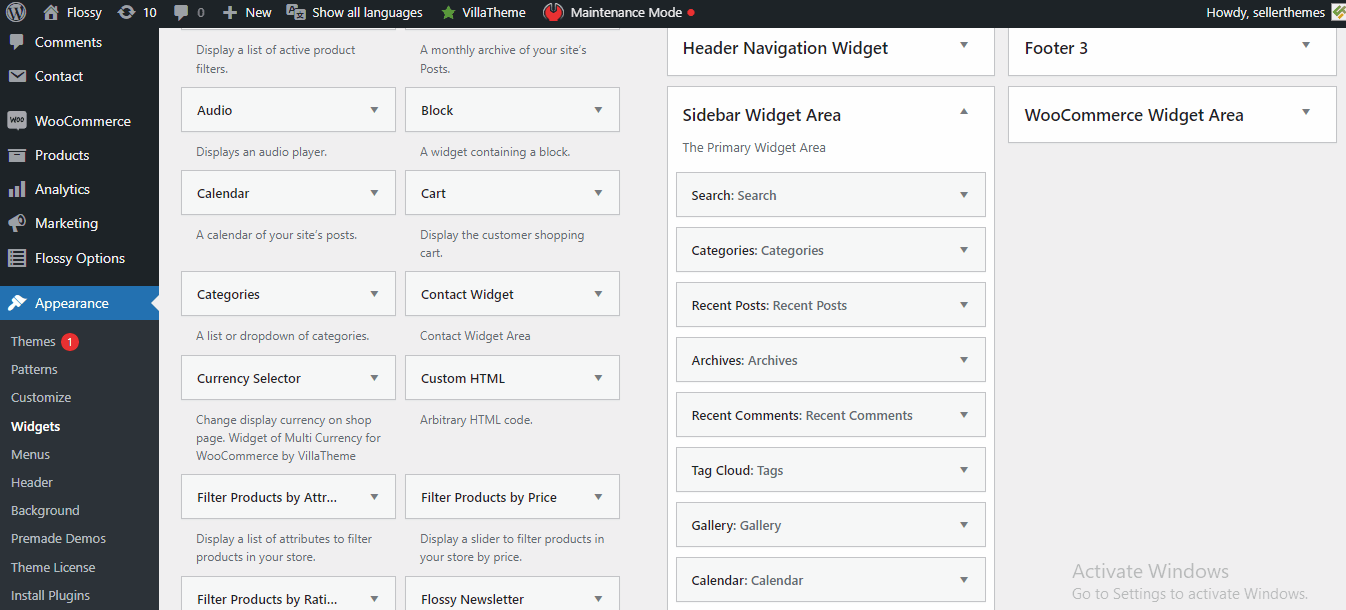Expand the Header Navigation Widget area

964,45
